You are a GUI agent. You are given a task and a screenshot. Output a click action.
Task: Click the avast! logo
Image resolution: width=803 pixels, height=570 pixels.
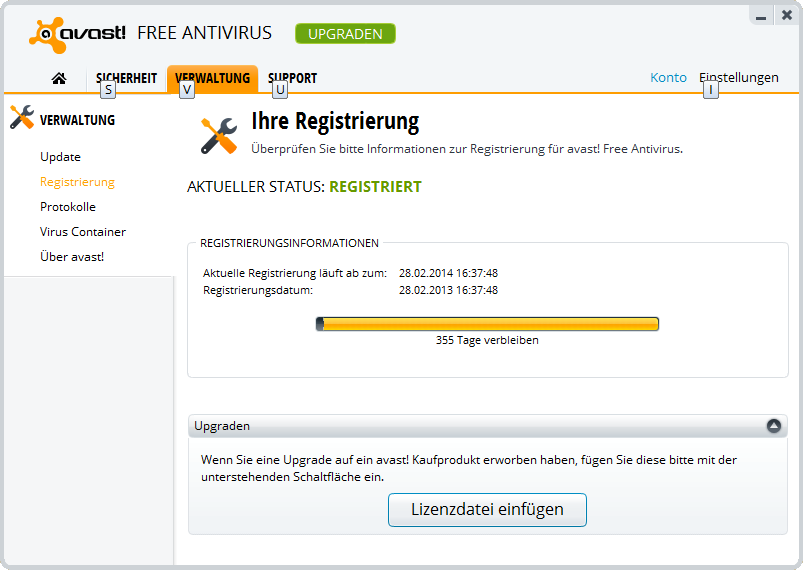pyautogui.click(x=77, y=35)
